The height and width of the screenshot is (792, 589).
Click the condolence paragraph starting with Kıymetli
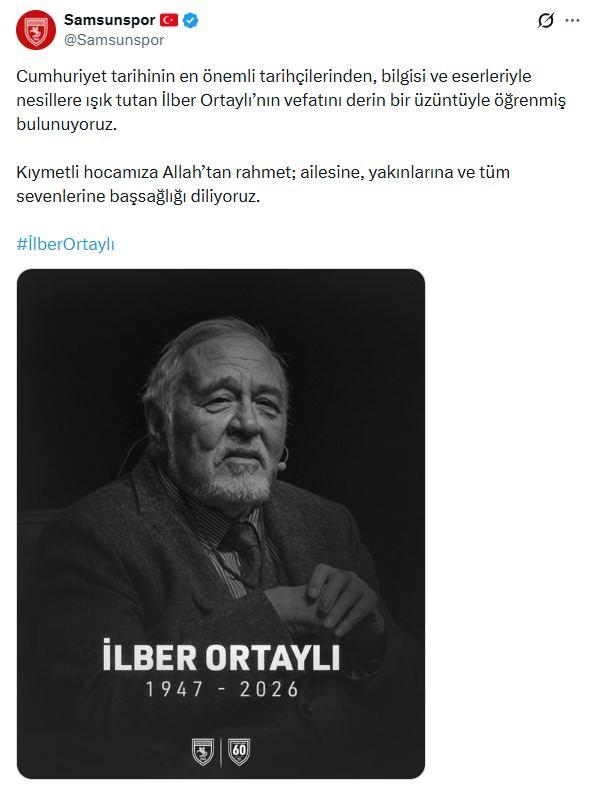pyautogui.click(x=263, y=184)
